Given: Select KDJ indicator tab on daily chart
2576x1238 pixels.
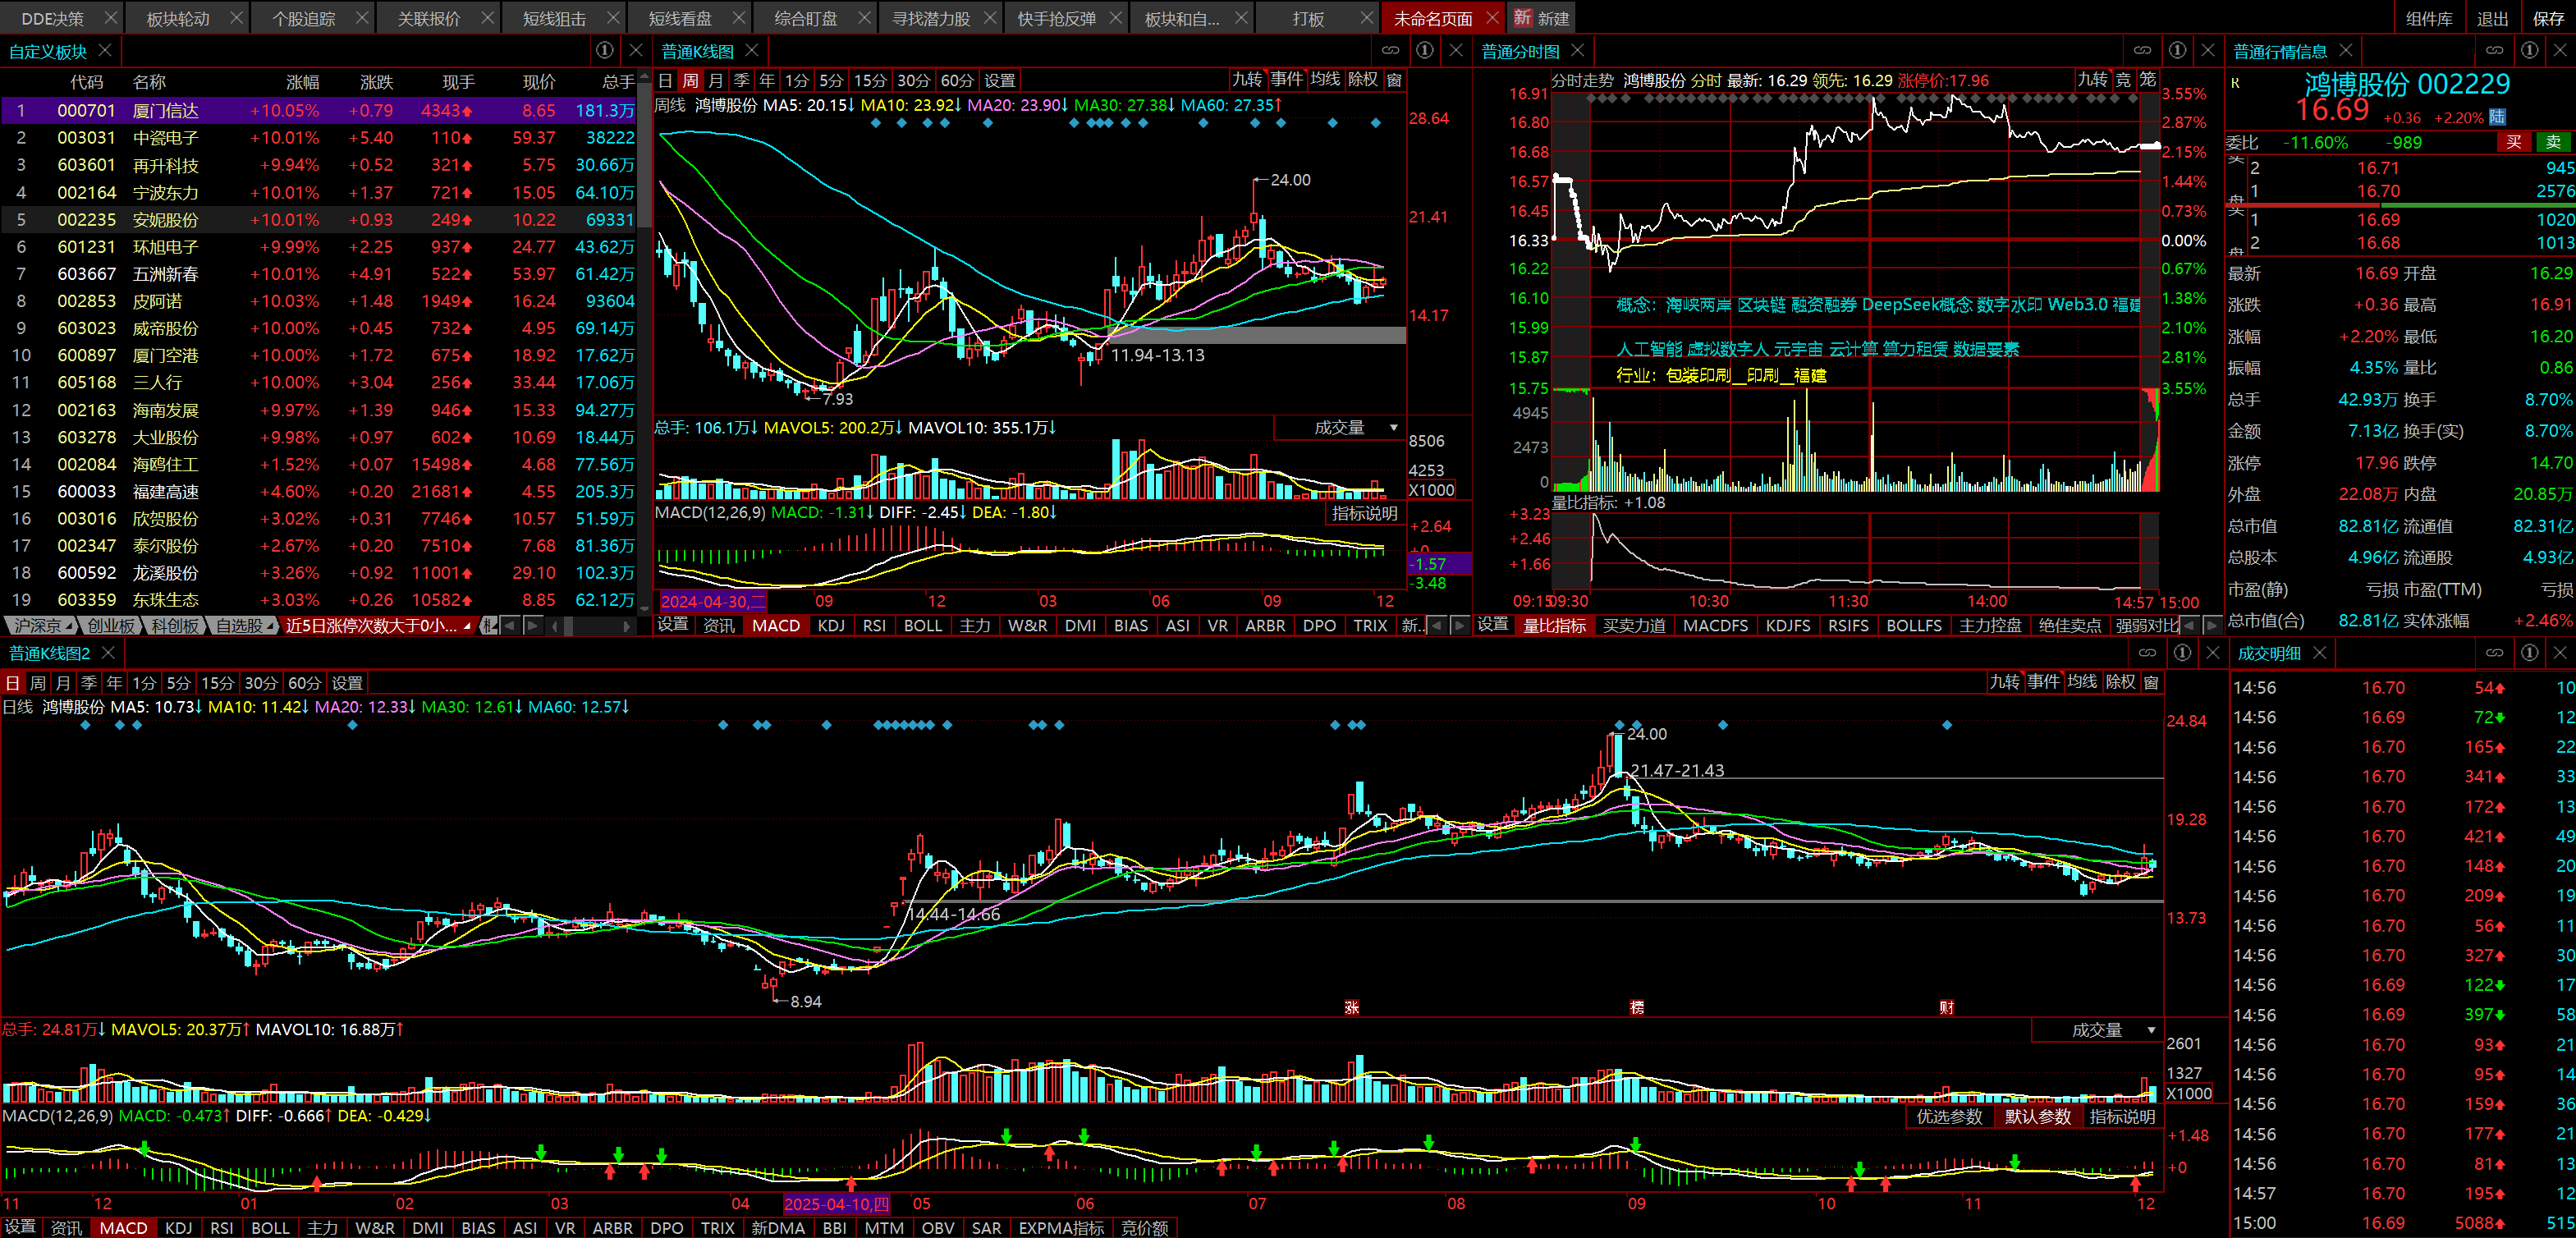Looking at the screenshot, I should 178,1228.
